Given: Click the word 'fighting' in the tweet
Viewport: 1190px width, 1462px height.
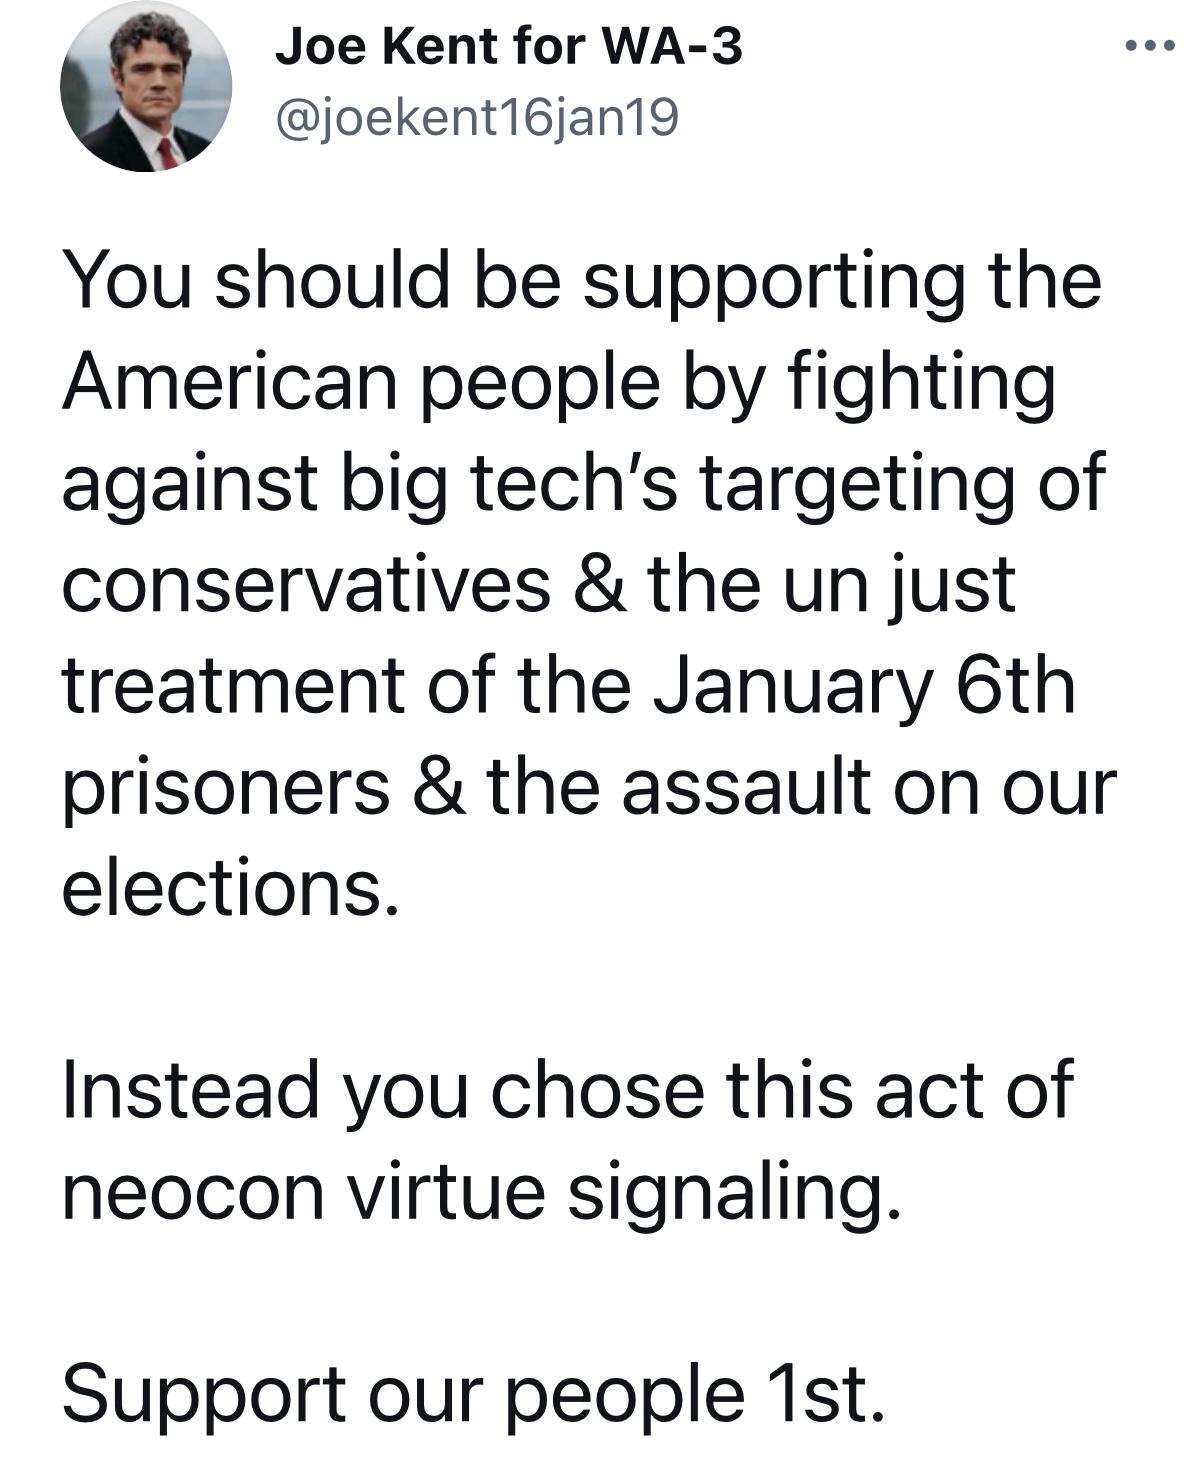Looking at the screenshot, I should (922, 385).
